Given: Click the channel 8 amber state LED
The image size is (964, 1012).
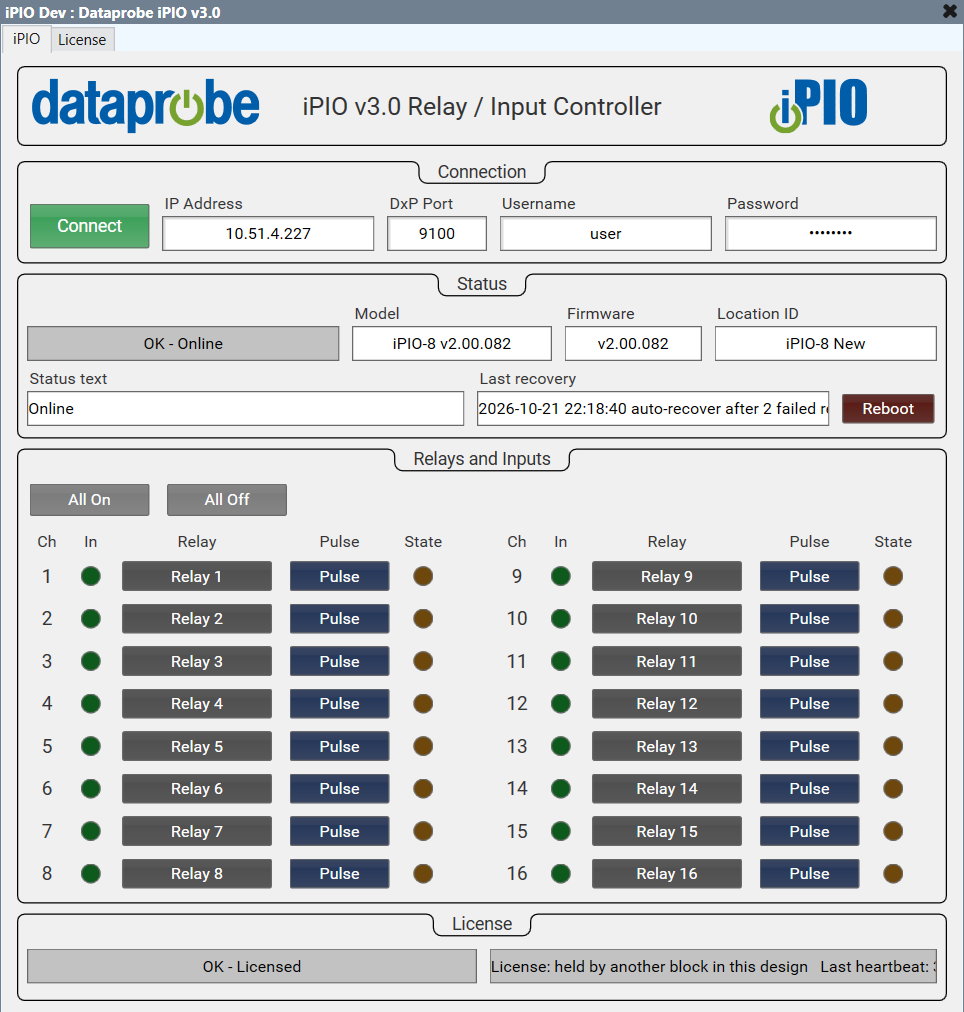Looking at the screenshot, I should (423, 873).
